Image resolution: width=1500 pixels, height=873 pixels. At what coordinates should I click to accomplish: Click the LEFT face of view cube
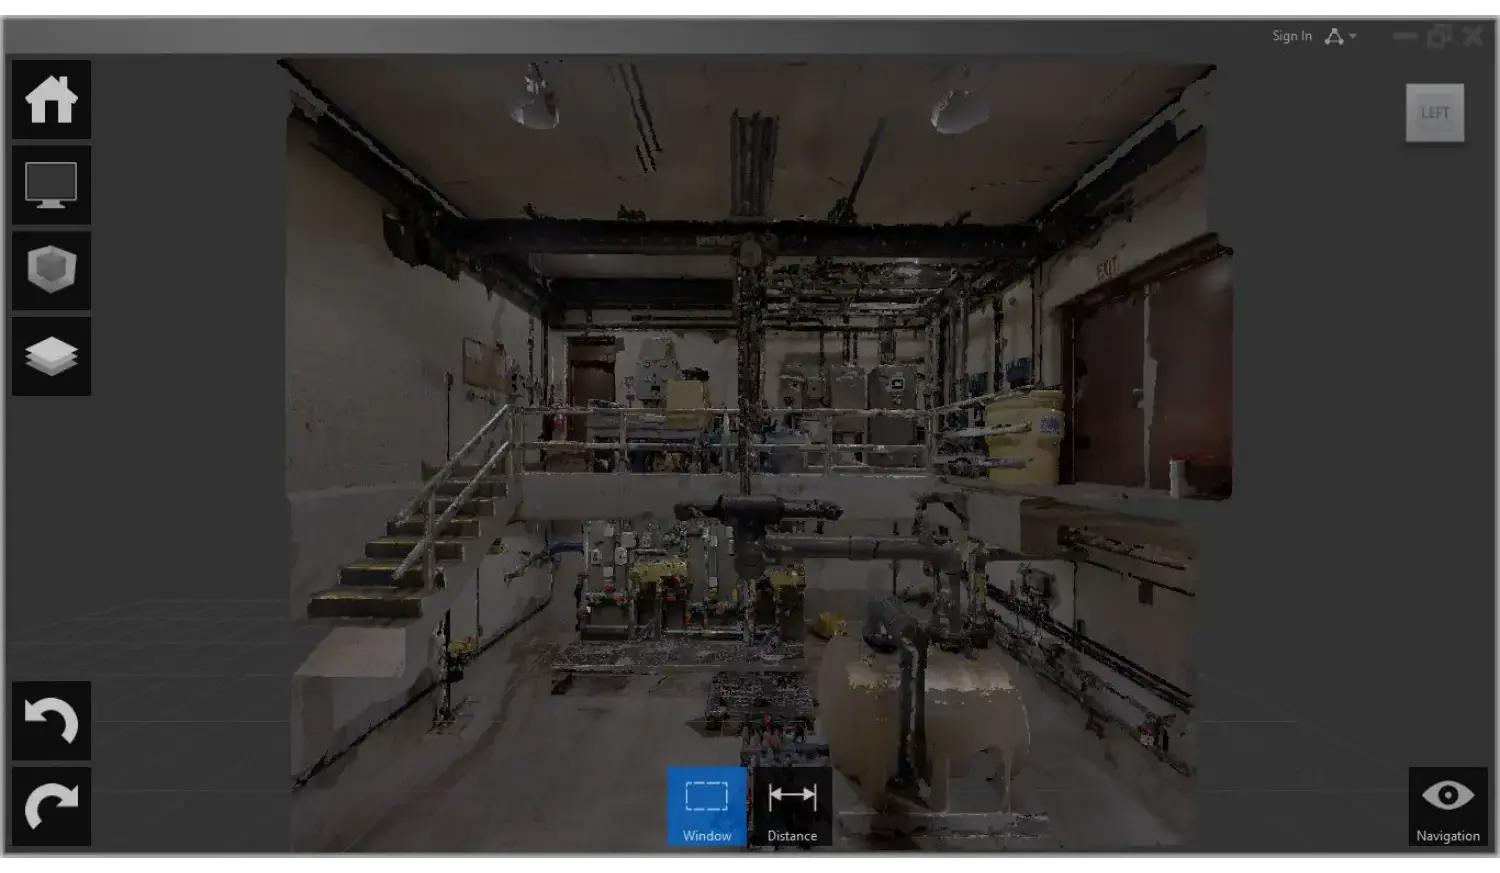point(1435,113)
